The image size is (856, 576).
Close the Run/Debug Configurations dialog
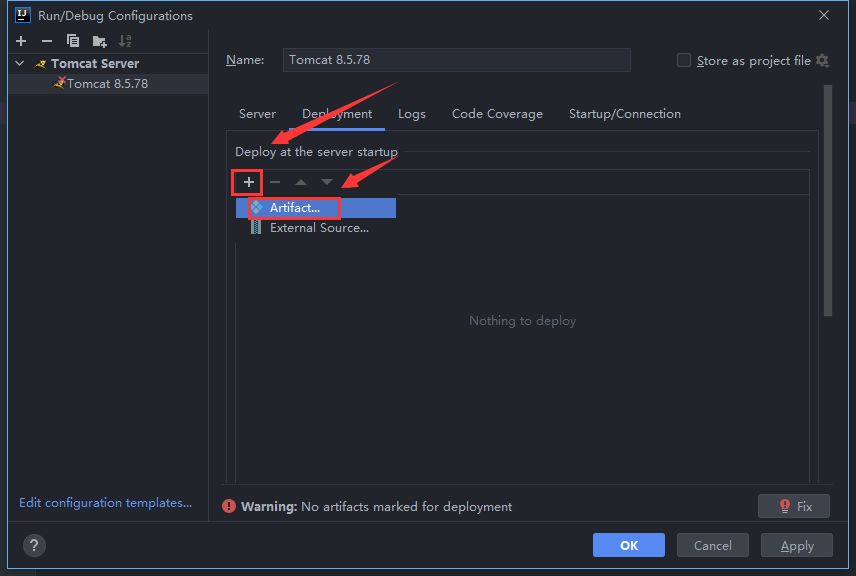tap(824, 15)
